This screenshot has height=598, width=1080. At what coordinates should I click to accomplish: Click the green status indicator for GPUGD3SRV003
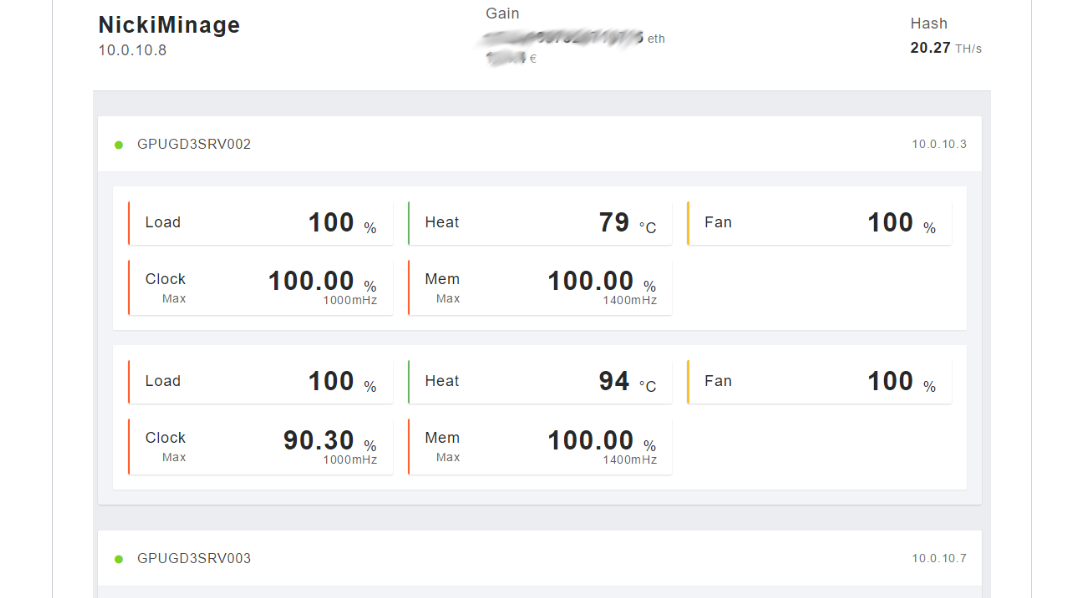coord(121,558)
